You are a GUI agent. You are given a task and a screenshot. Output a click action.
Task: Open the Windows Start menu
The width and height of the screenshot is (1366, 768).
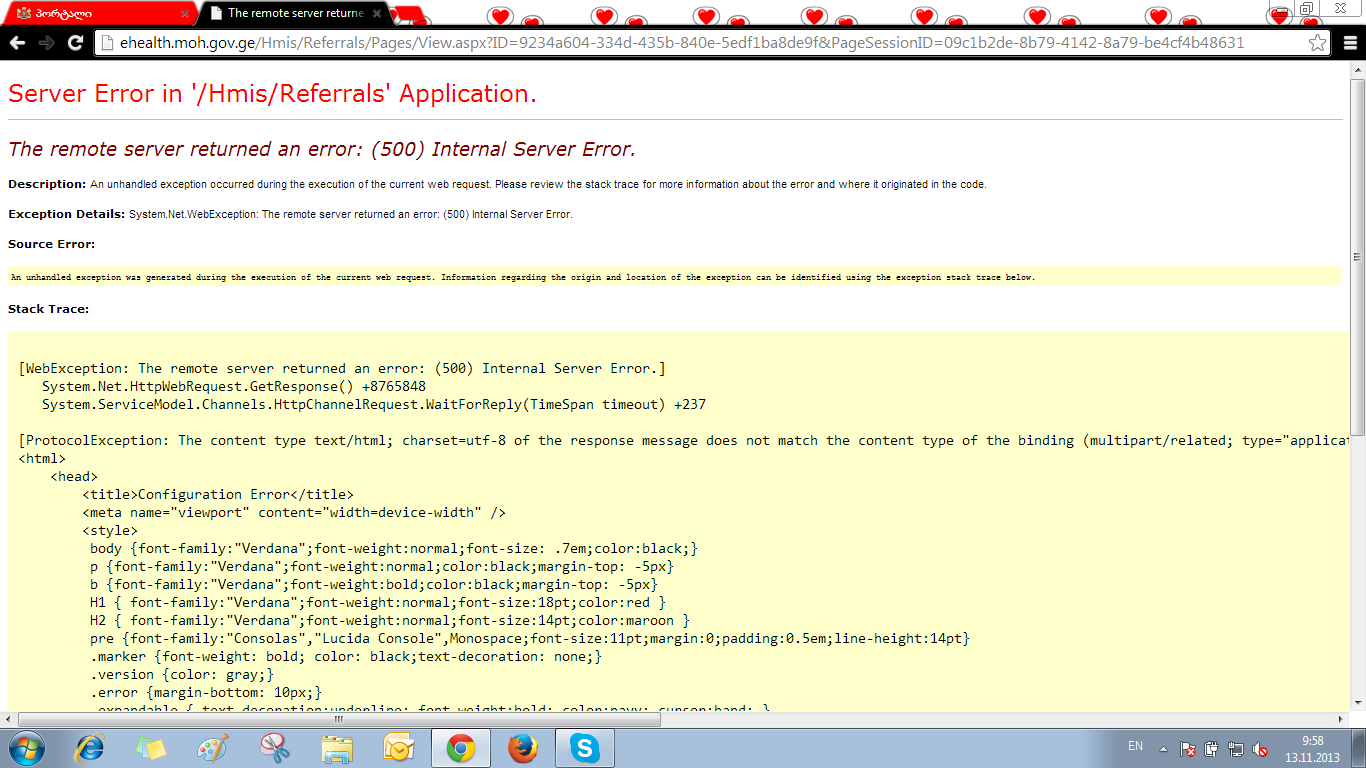coord(27,747)
